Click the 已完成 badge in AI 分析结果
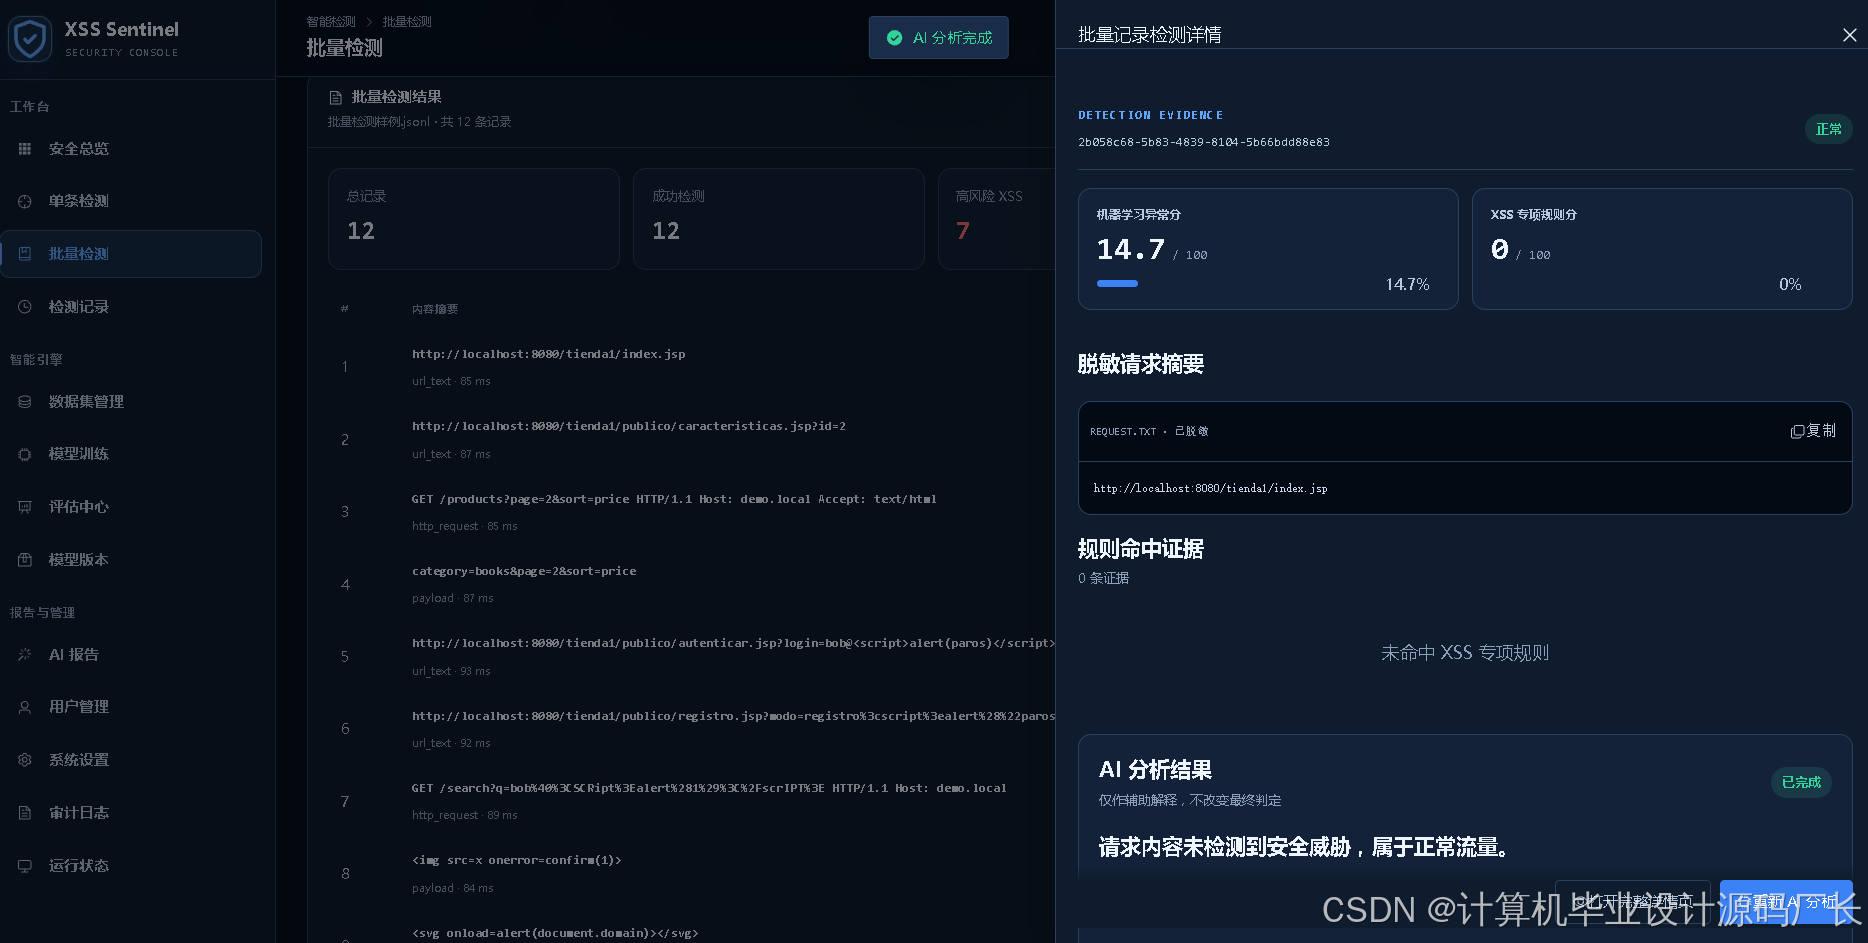This screenshot has width=1868, height=943. click(x=1801, y=782)
